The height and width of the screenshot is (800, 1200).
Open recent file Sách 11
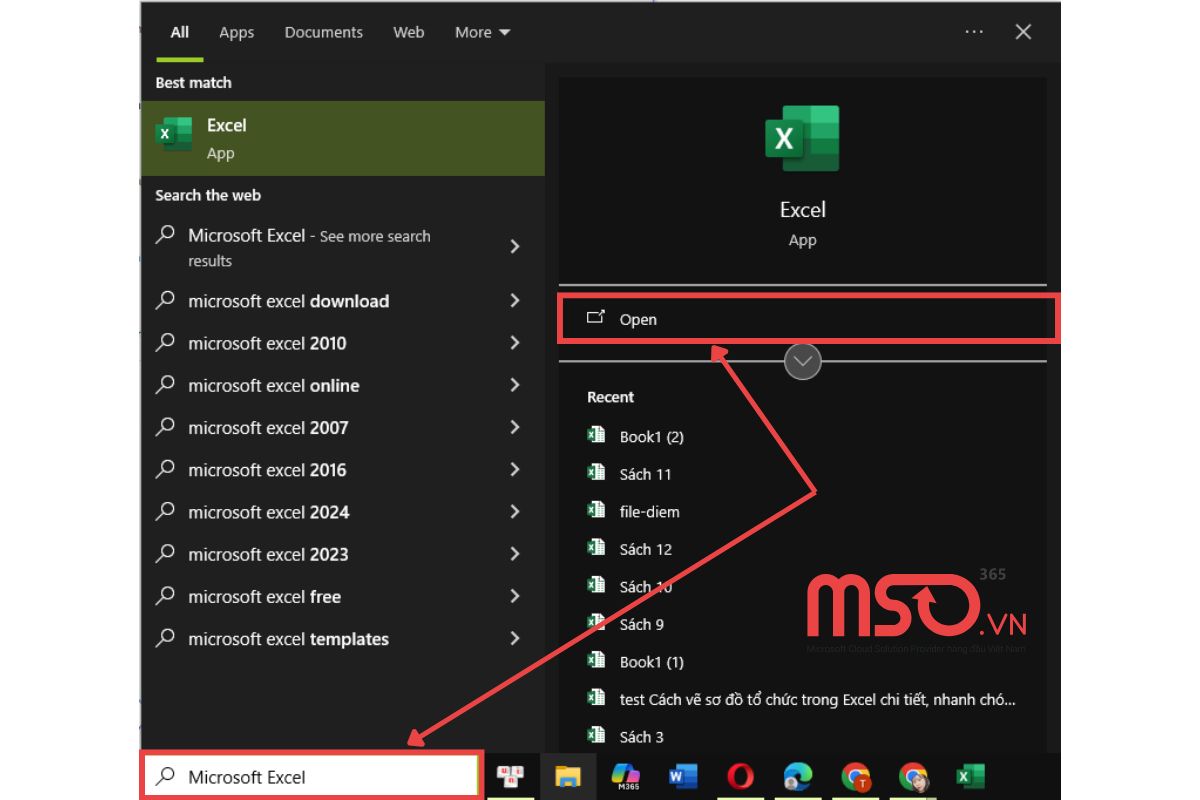point(645,474)
